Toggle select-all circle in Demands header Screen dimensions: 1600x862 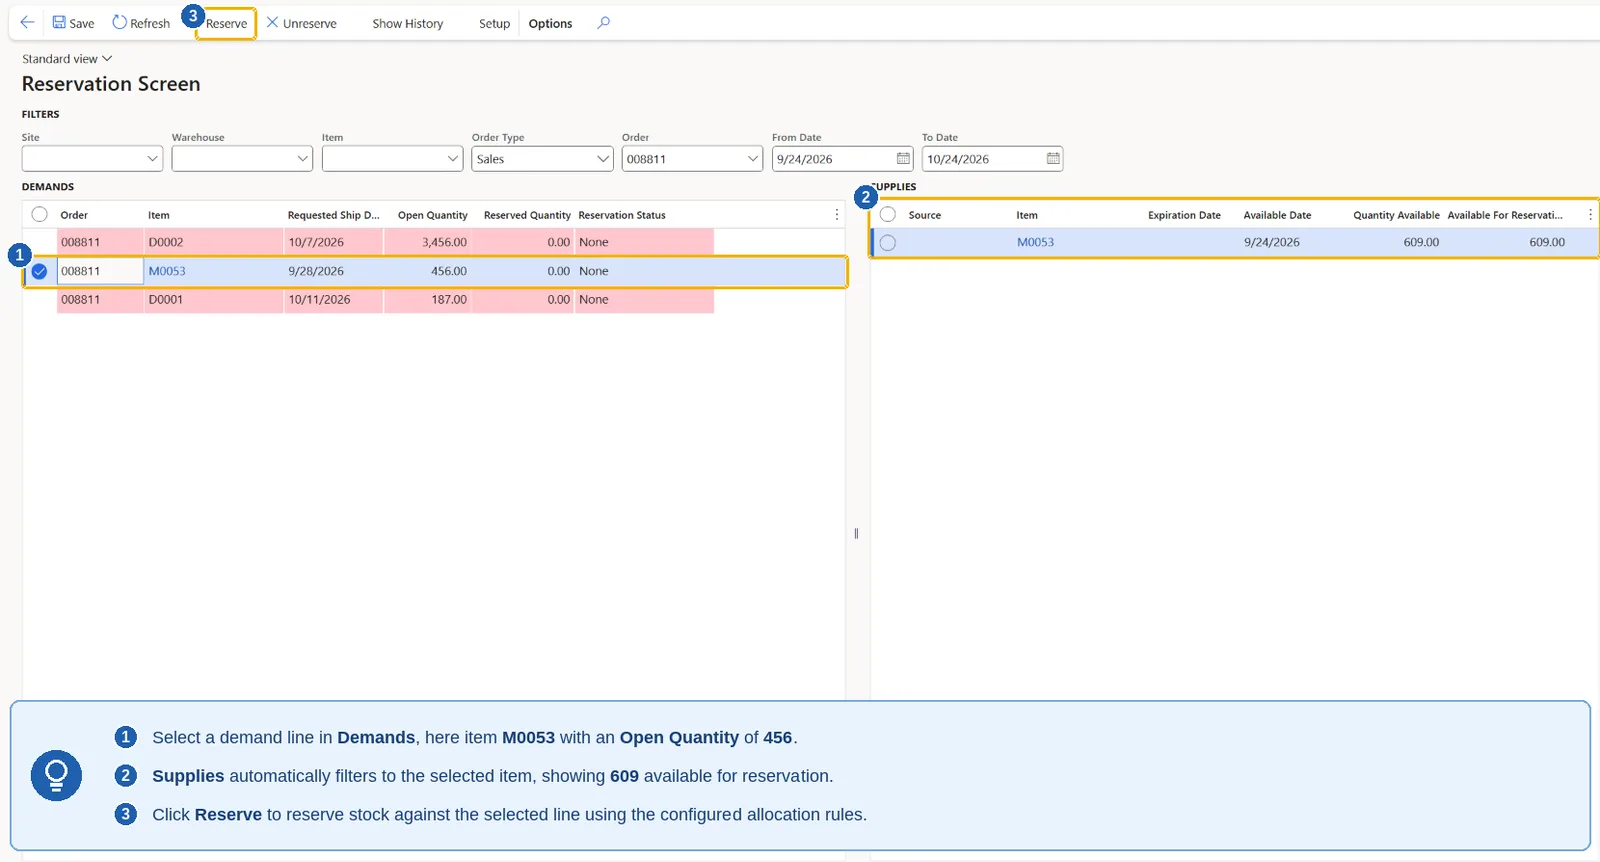(39, 214)
